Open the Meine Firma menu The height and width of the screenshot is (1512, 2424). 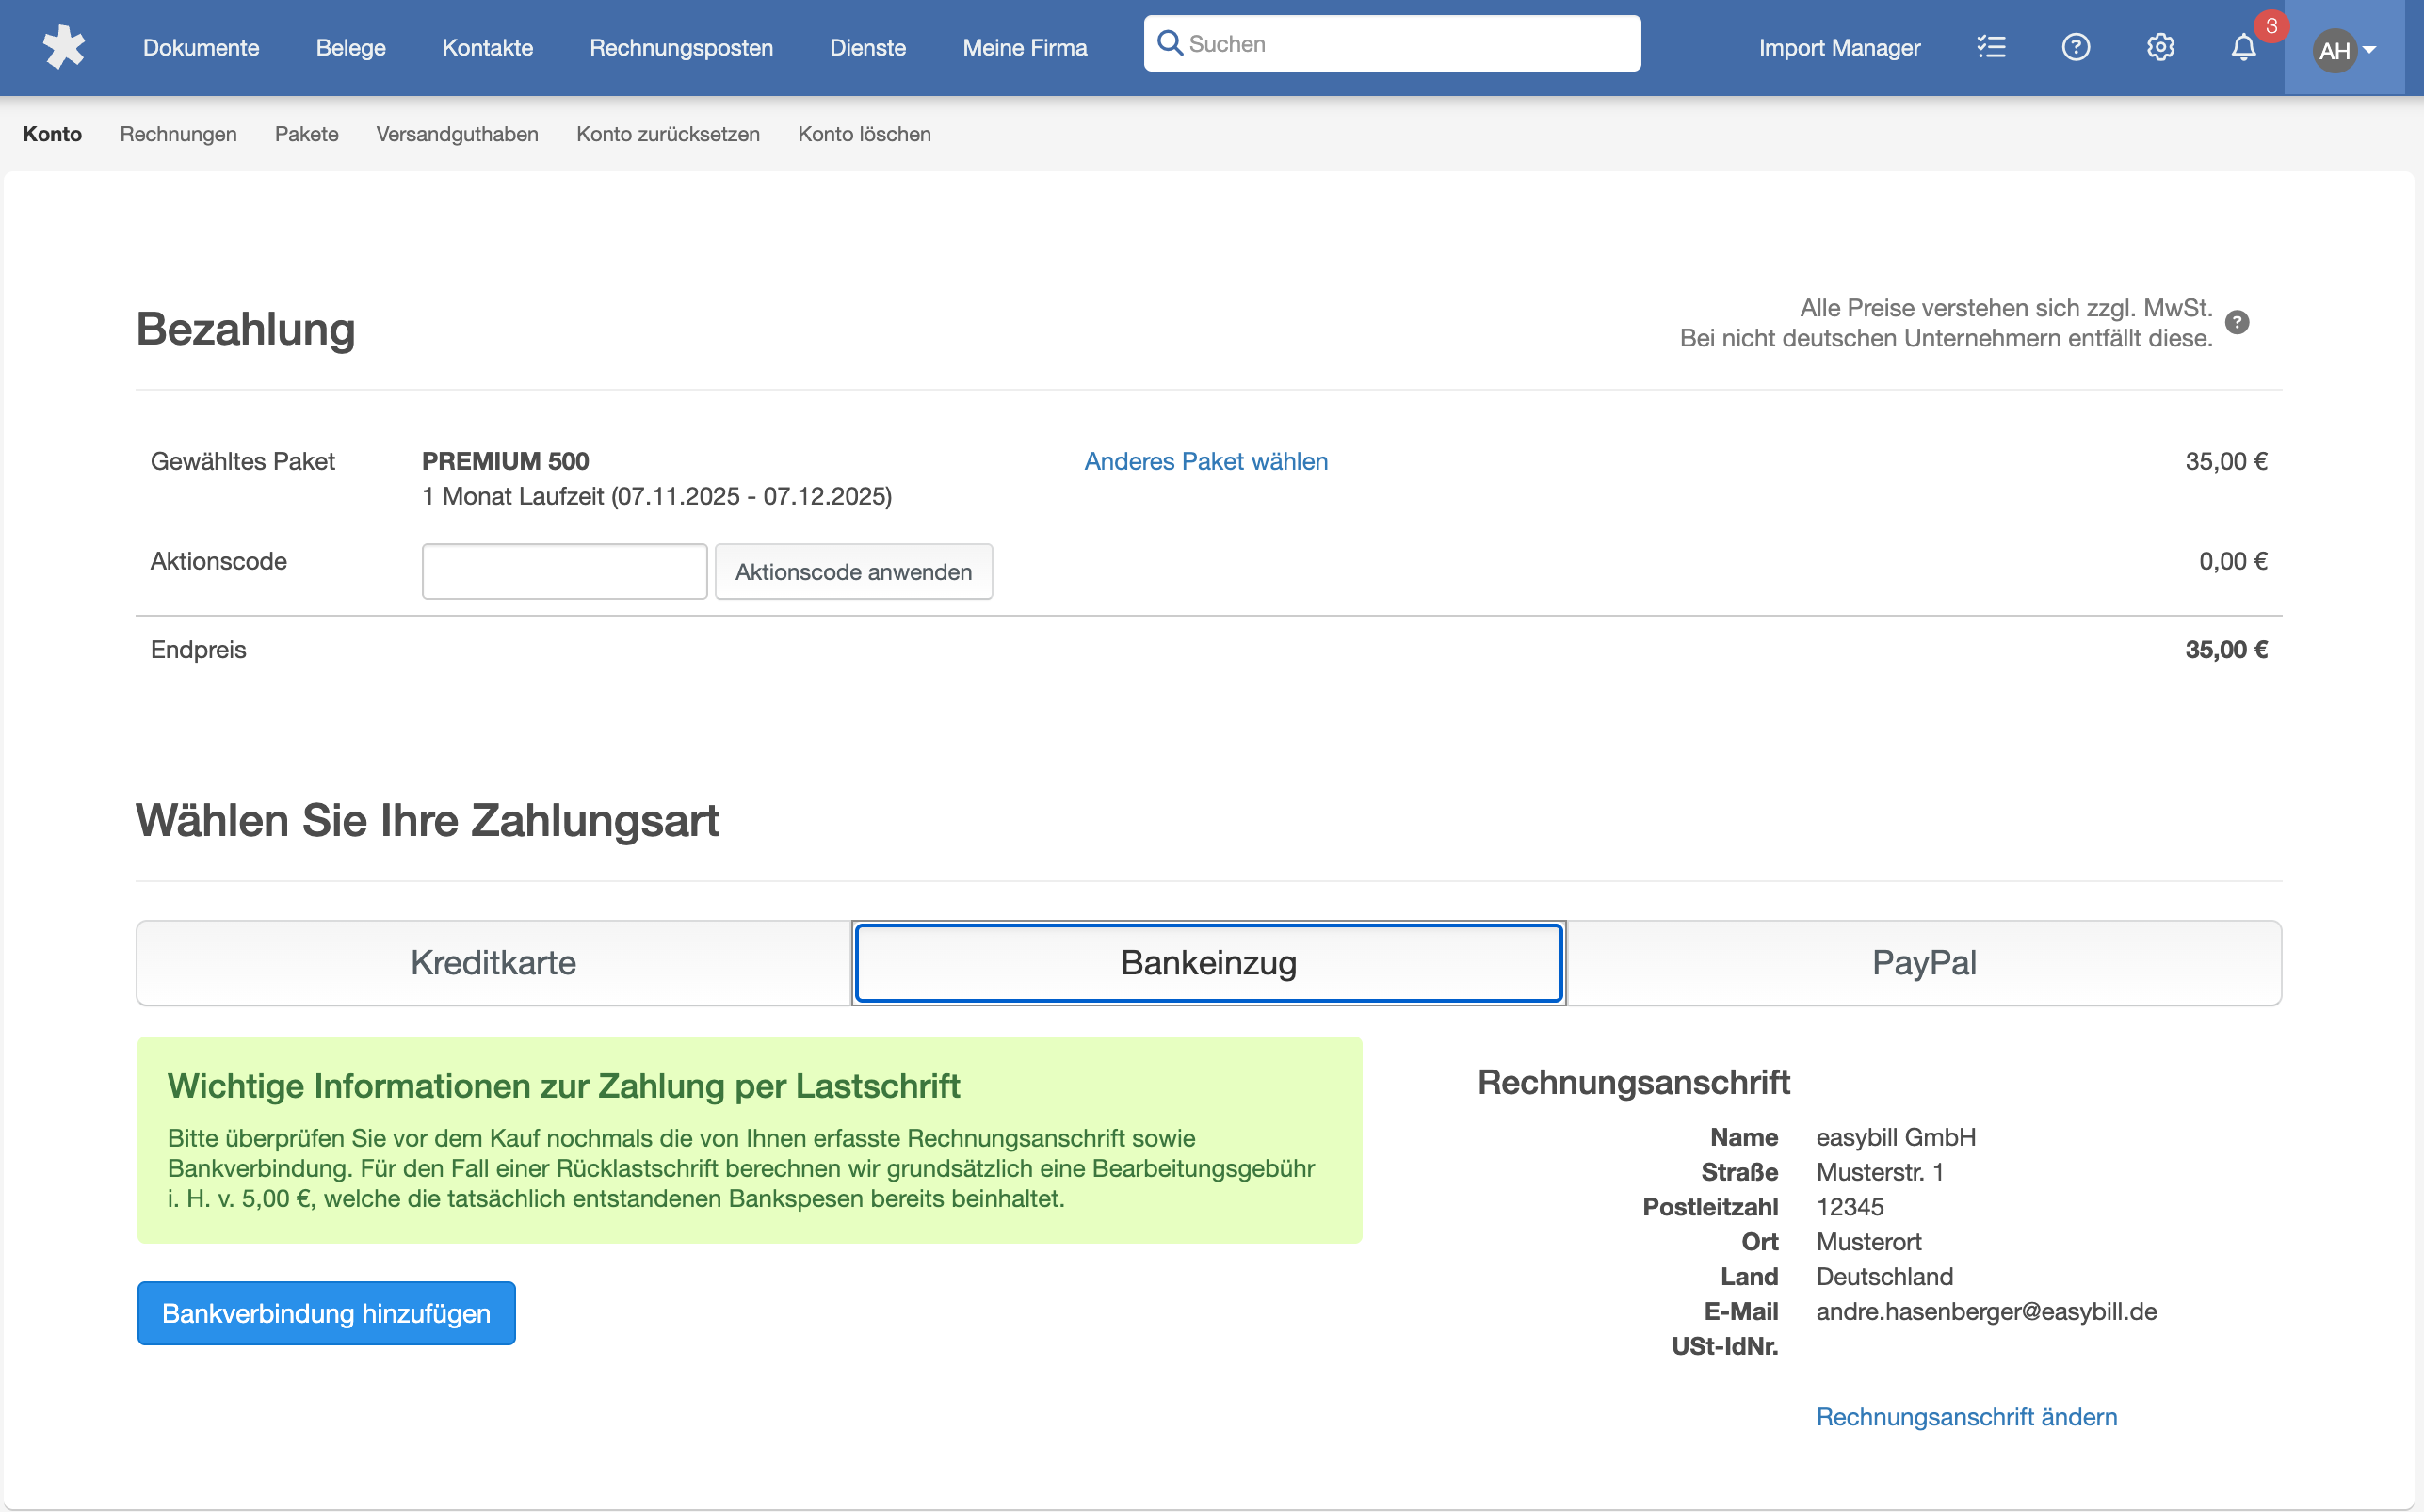(1024, 47)
